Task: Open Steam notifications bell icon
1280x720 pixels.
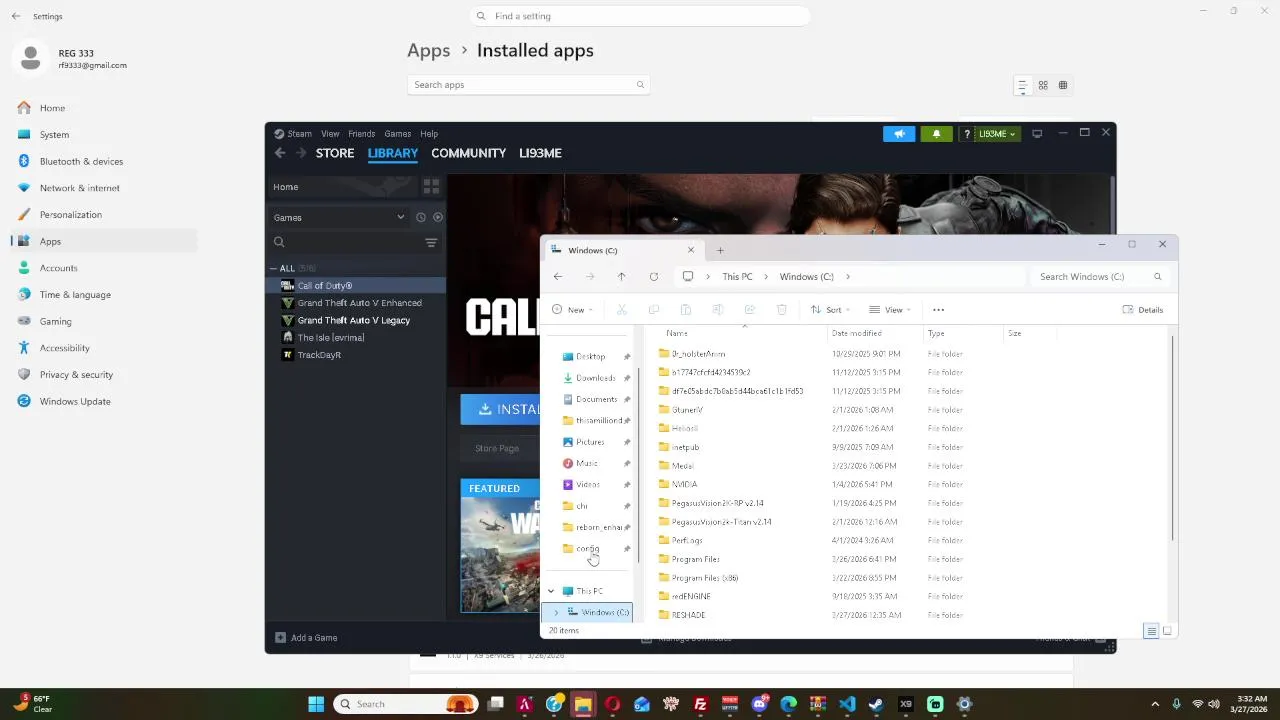Action: (936, 133)
